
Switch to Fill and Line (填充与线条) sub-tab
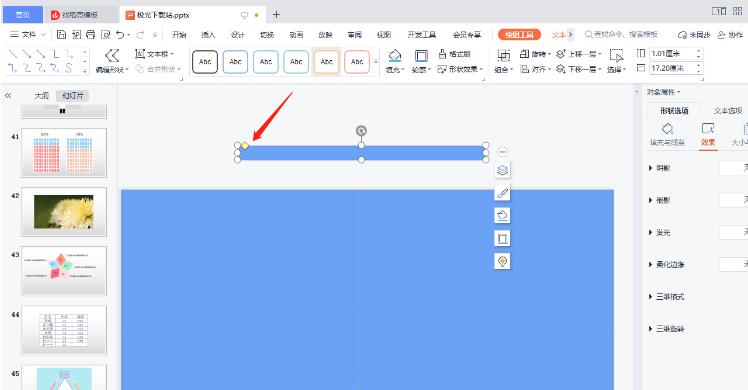point(667,135)
